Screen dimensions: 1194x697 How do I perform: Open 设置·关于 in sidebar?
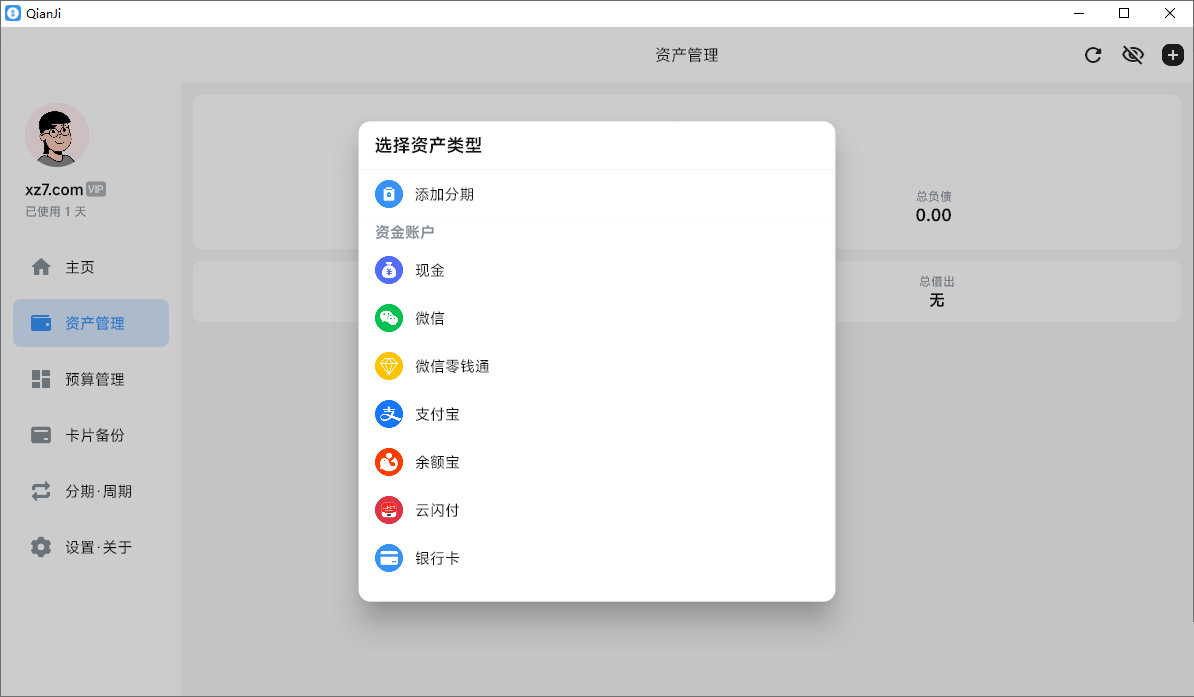pos(91,547)
